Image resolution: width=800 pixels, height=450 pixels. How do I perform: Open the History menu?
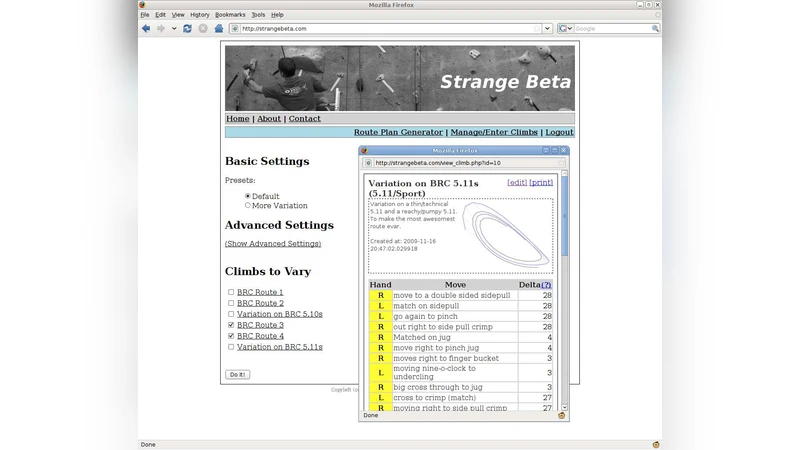[x=200, y=15]
